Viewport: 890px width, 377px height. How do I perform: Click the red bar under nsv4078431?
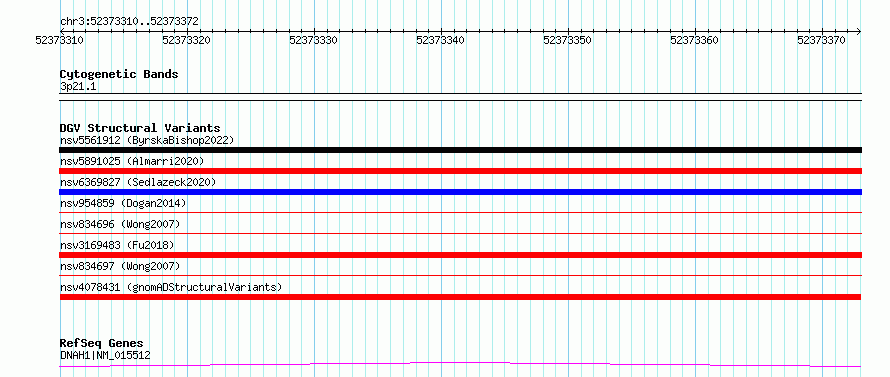point(460,297)
